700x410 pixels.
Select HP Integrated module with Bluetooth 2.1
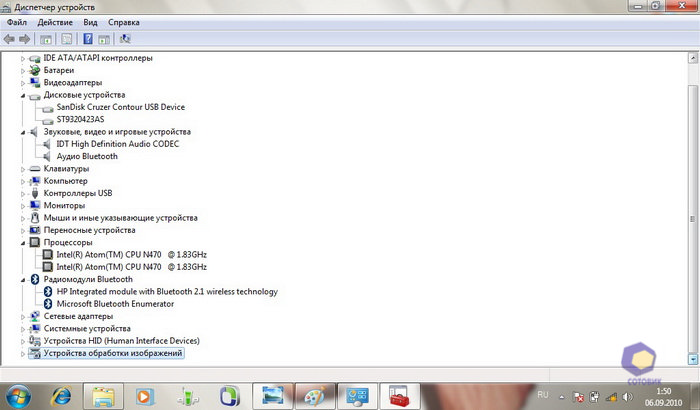coord(166,292)
